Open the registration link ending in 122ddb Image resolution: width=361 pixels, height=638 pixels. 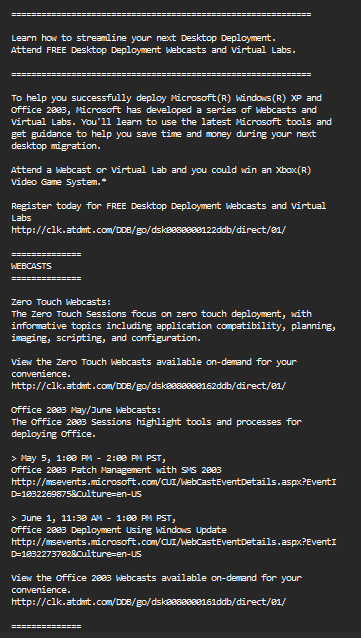coord(149,230)
